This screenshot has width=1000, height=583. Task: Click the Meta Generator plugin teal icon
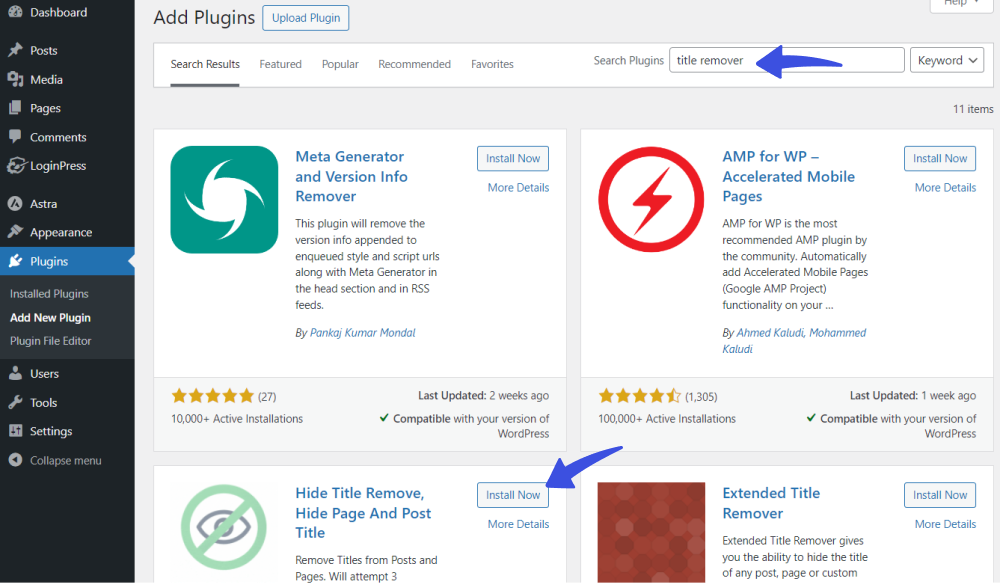(x=224, y=200)
